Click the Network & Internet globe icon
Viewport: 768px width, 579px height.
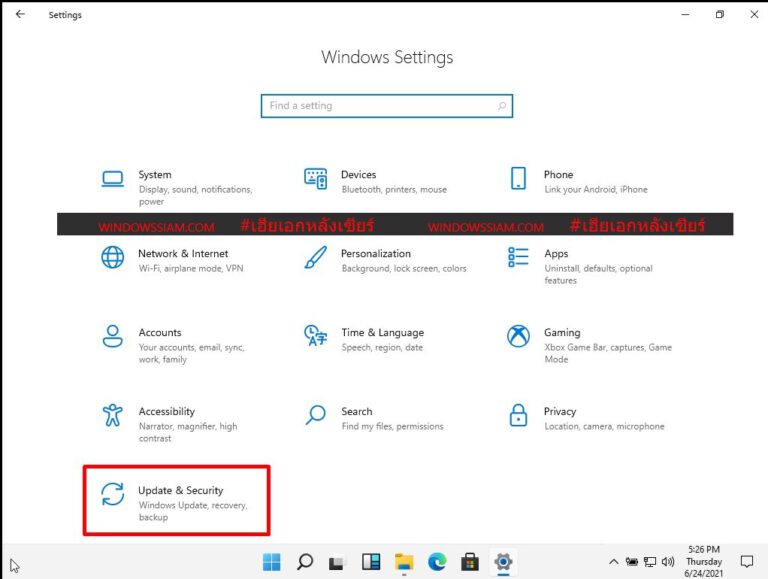[113, 257]
